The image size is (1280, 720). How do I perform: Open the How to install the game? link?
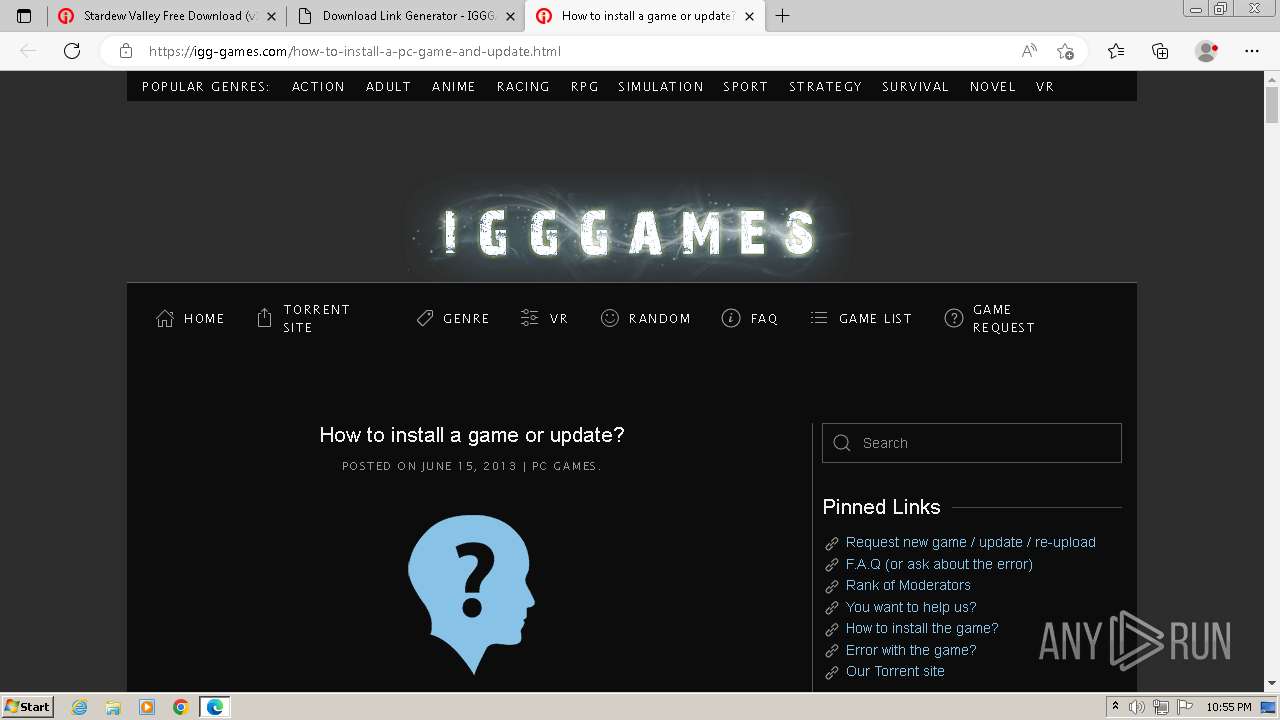[x=922, y=628]
